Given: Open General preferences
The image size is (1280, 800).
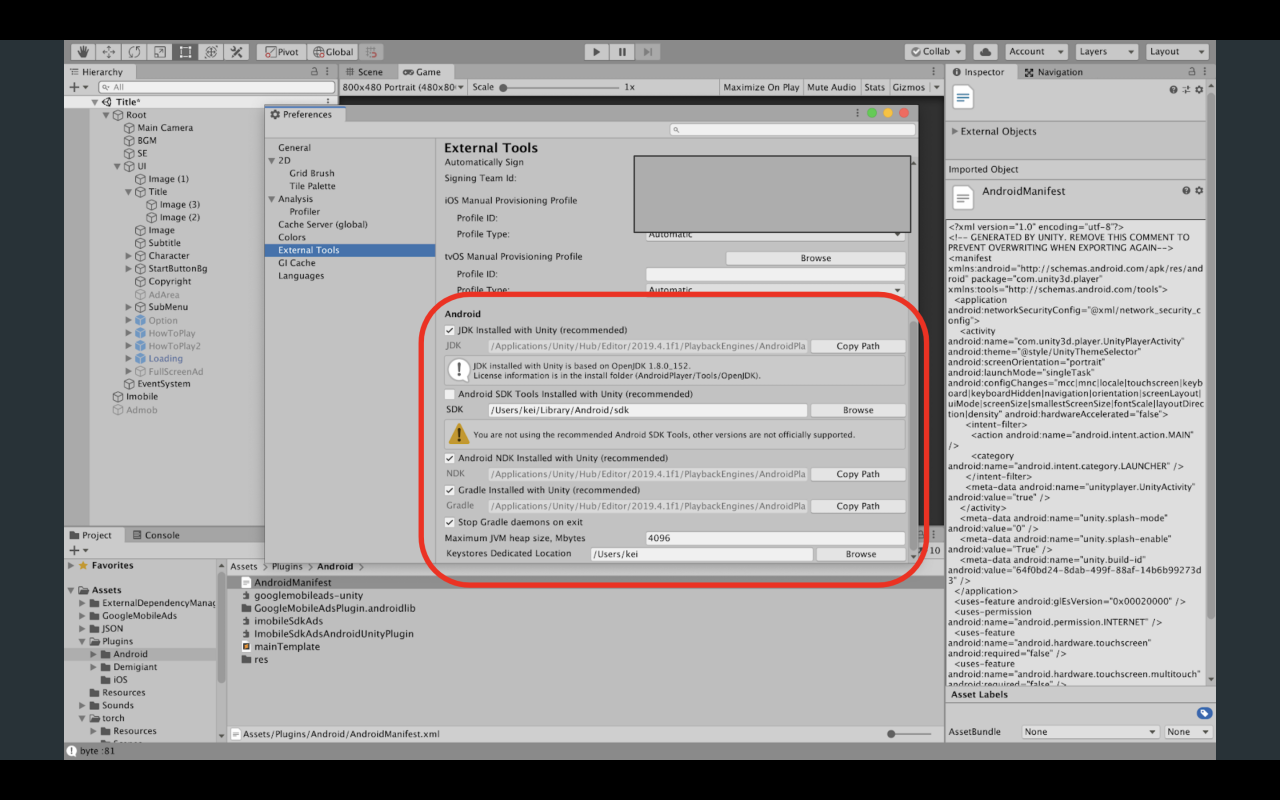Looking at the screenshot, I should [x=294, y=148].
